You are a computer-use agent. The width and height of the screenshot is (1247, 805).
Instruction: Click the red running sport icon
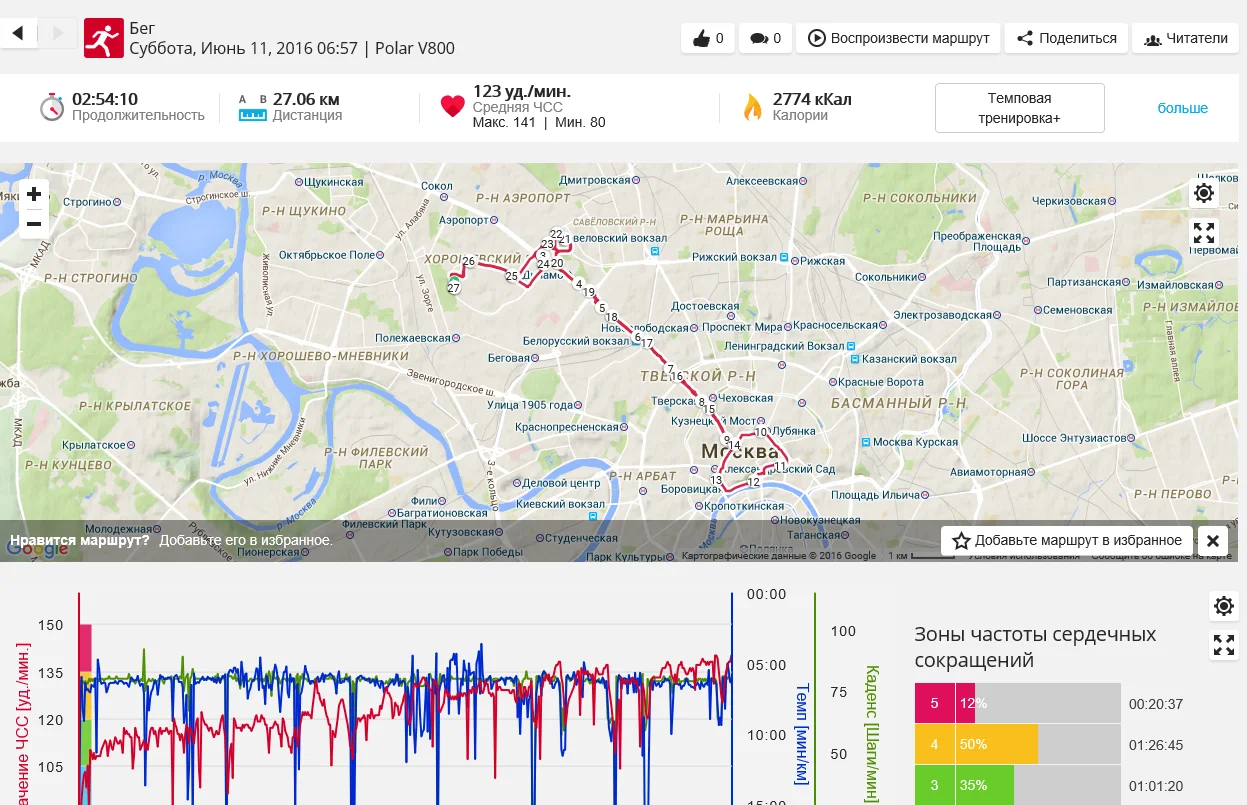click(x=102, y=38)
